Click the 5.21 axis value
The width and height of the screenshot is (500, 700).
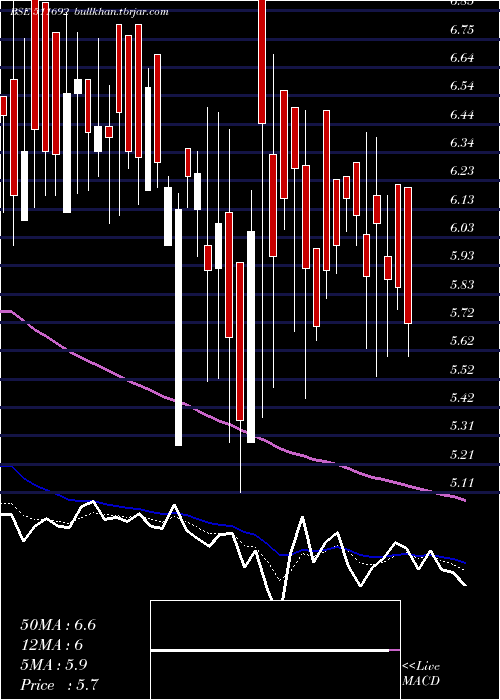coord(462,454)
